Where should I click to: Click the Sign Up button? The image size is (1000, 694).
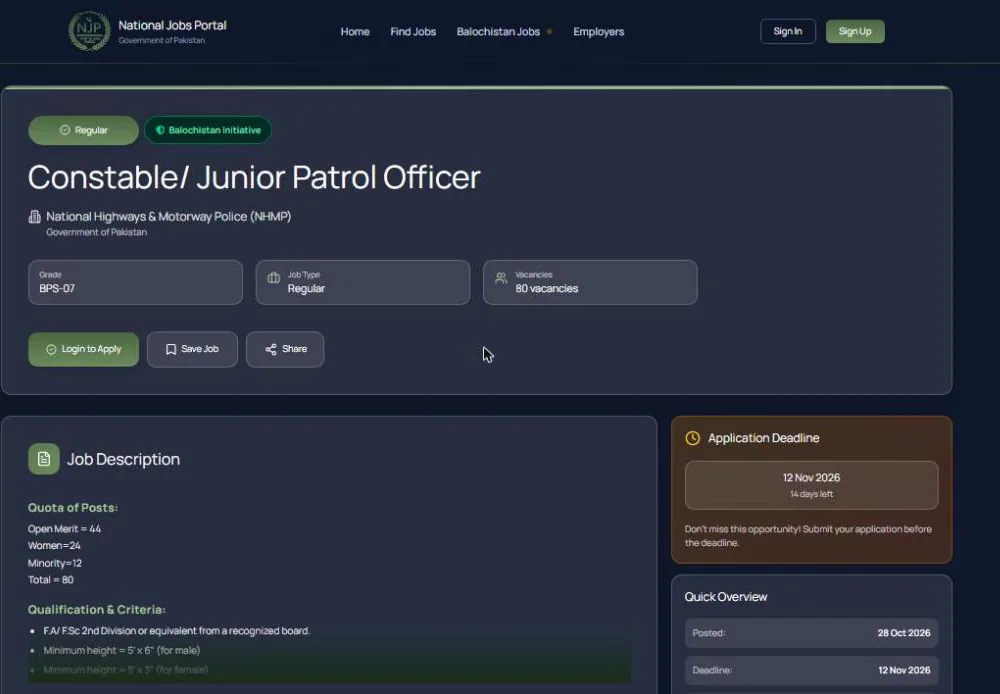coord(855,31)
